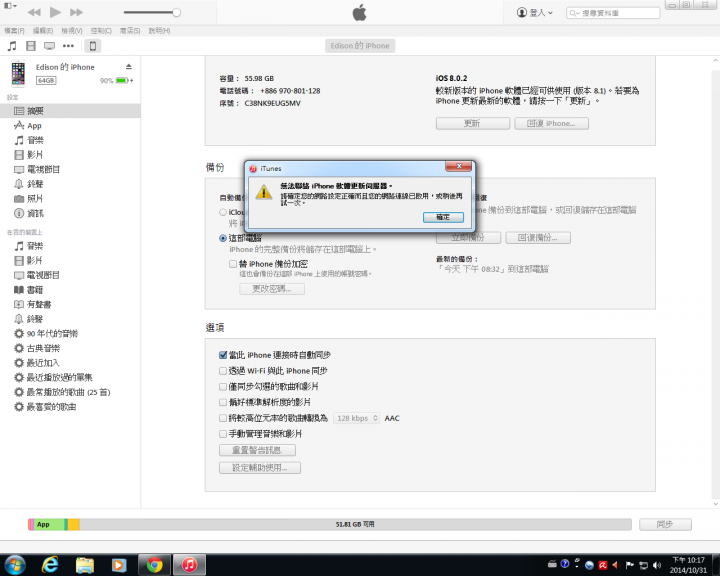Open Google Chrome from taskbar

154,565
